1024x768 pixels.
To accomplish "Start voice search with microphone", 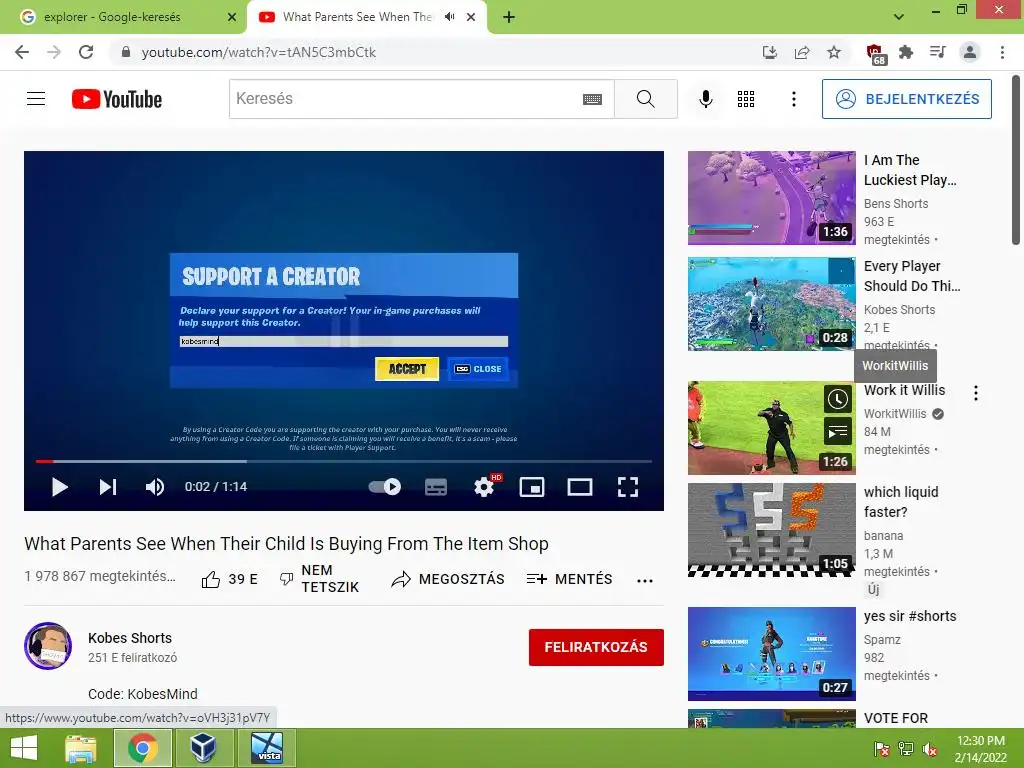I will [x=706, y=99].
